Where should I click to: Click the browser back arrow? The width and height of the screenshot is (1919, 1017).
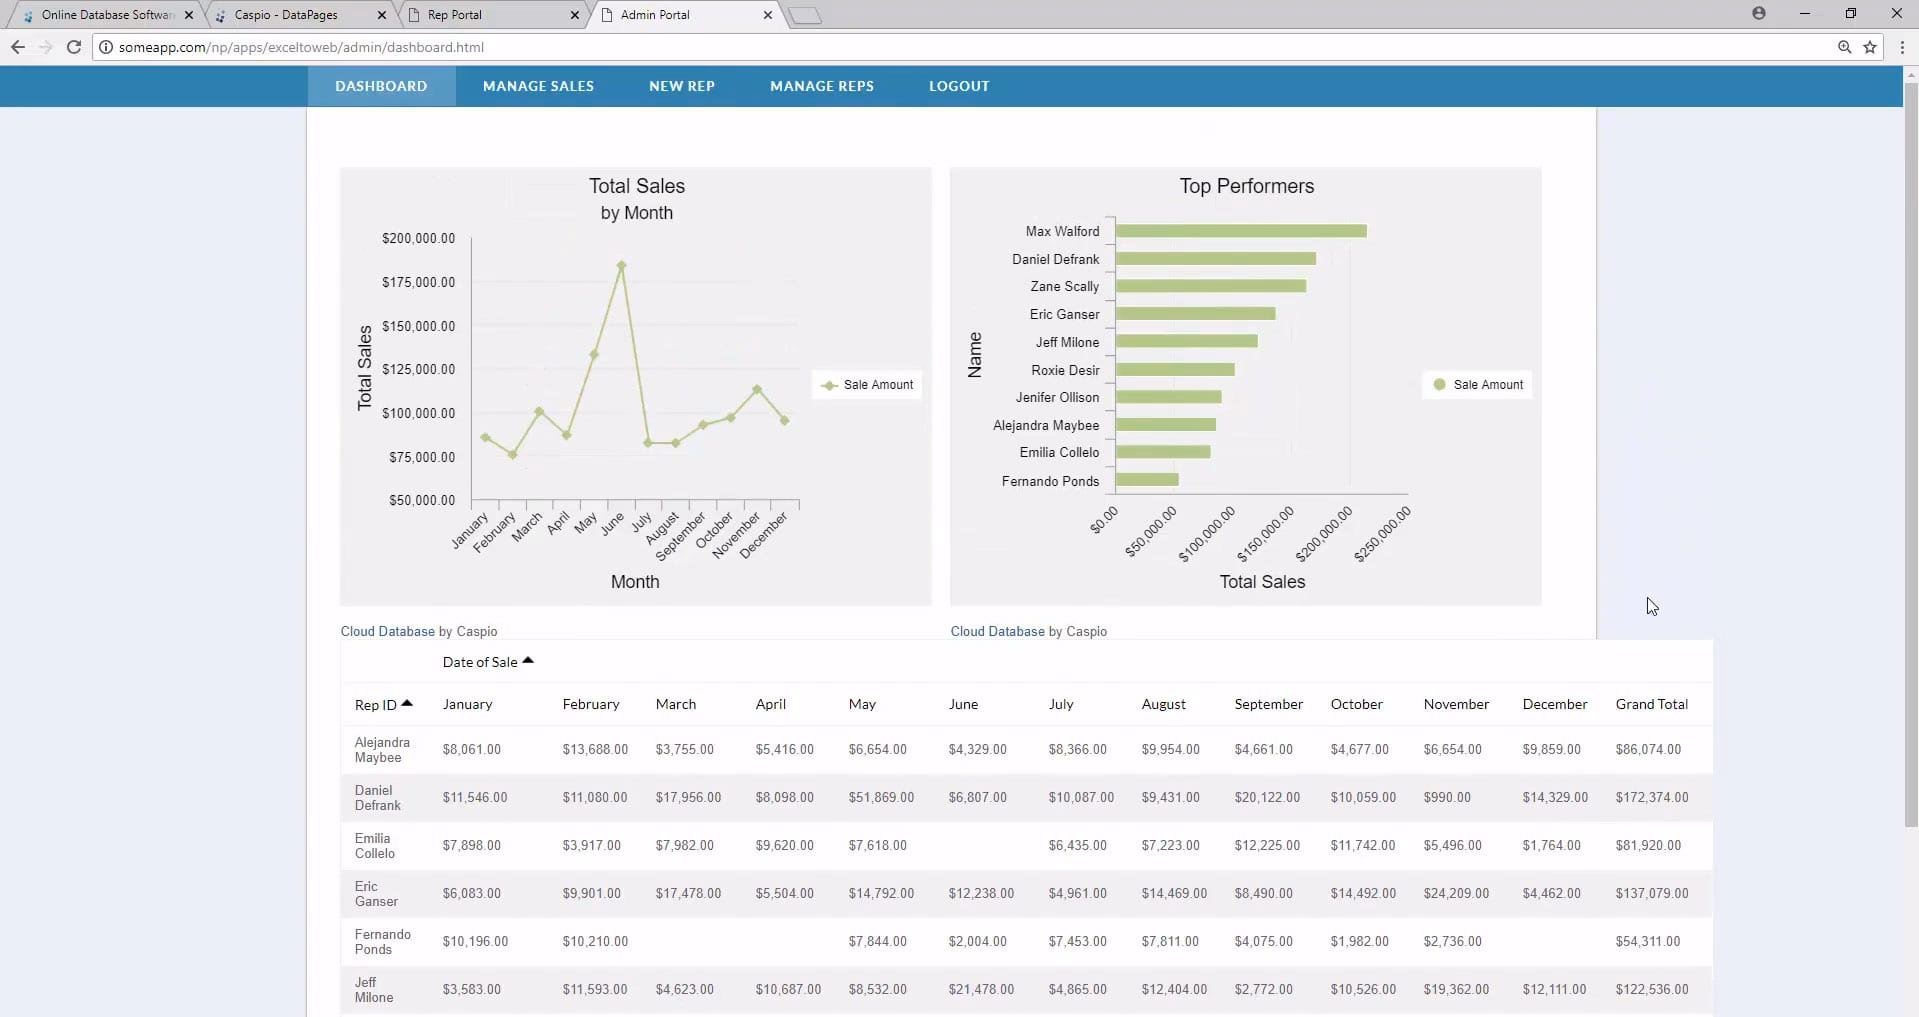coord(18,47)
